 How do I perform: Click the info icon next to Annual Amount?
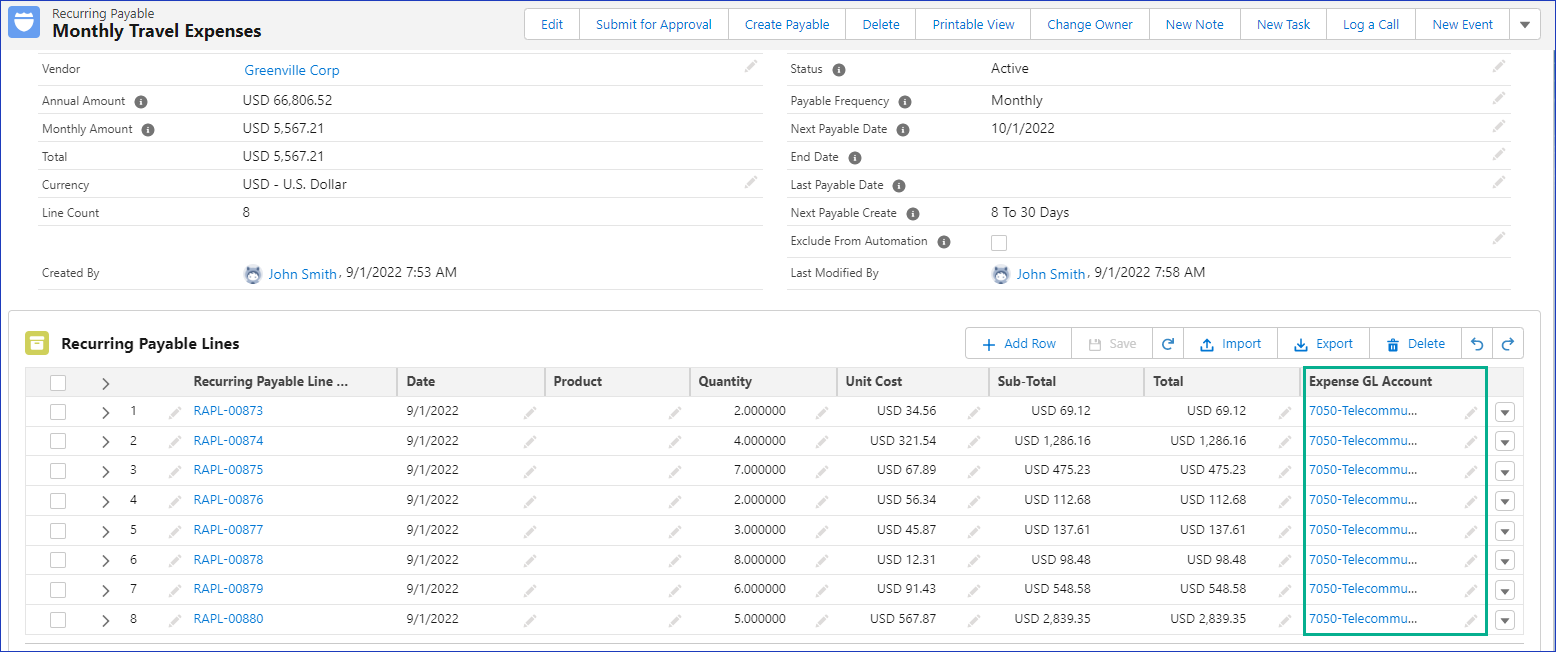coord(141,102)
